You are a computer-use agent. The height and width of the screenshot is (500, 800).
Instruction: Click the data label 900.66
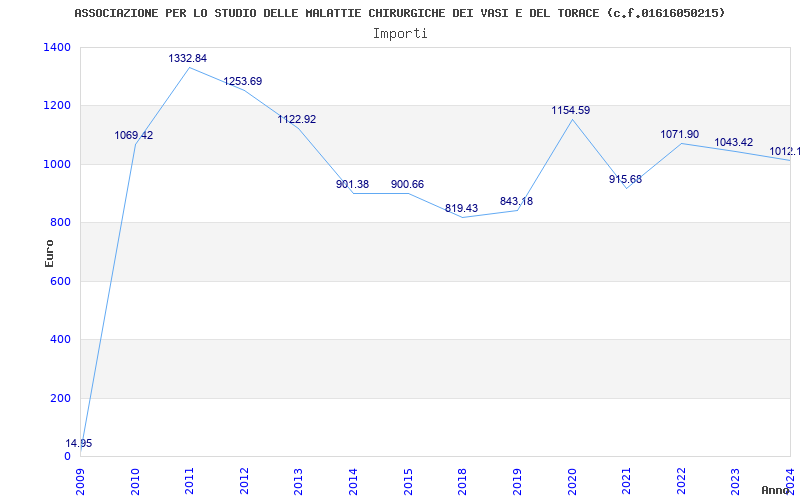[x=408, y=184]
